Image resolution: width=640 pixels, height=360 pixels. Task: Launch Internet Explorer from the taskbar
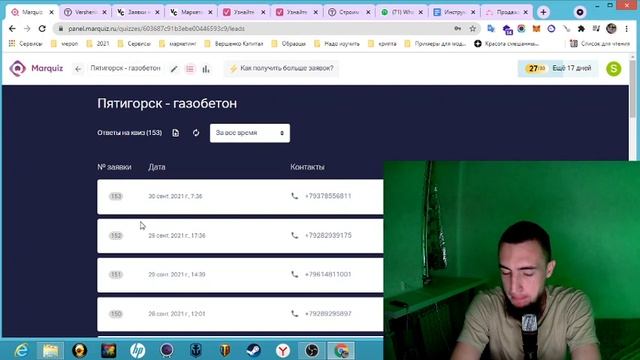[x=21, y=350]
